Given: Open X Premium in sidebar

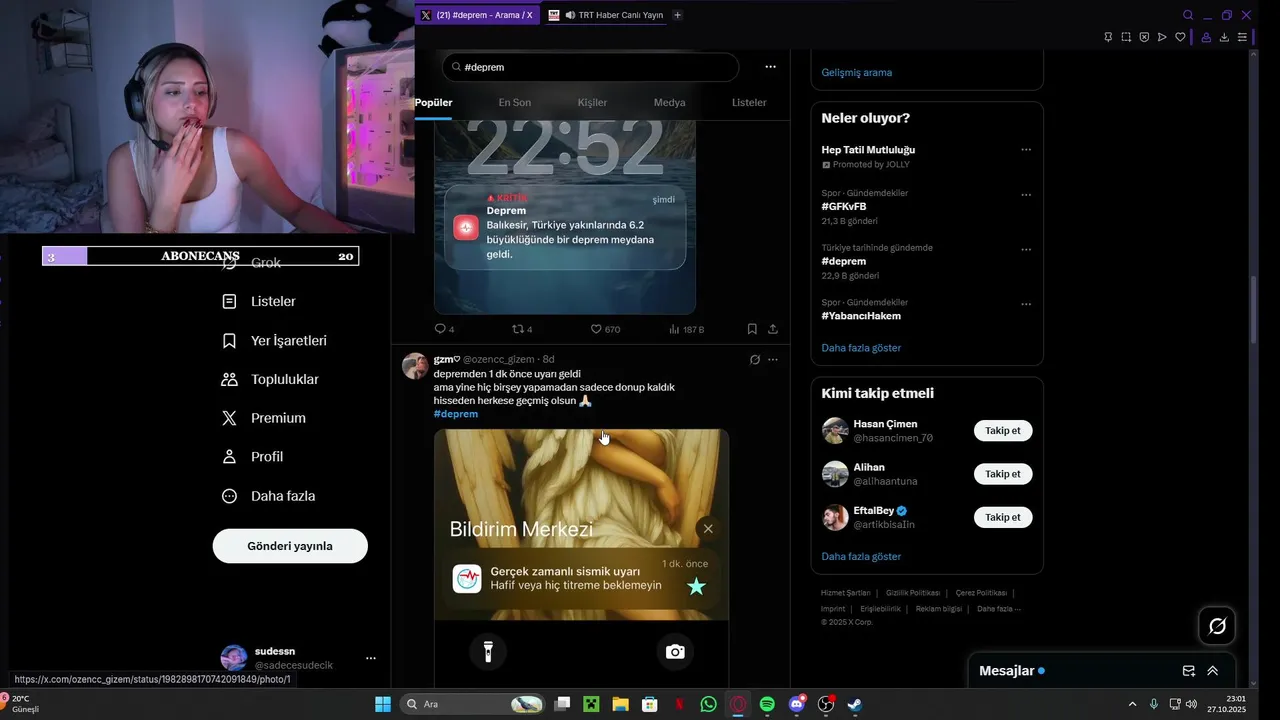Looking at the screenshot, I should [x=264, y=418].
